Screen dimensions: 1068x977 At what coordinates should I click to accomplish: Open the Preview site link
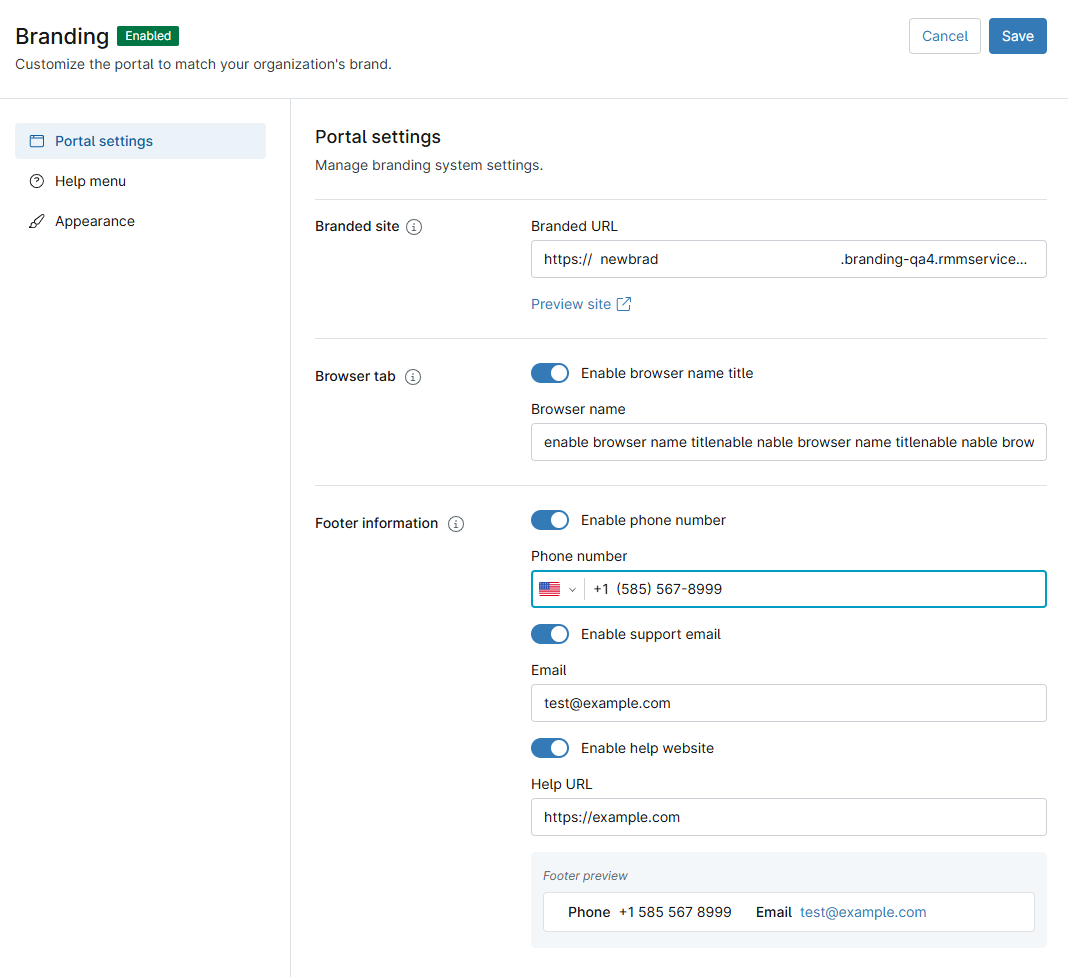[x=571, y=304]
